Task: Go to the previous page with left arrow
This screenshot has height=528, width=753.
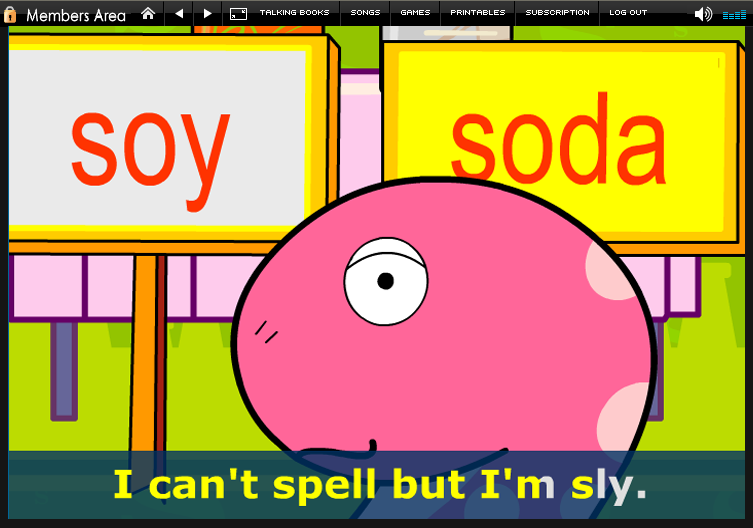Action: [x=179, y=13]
